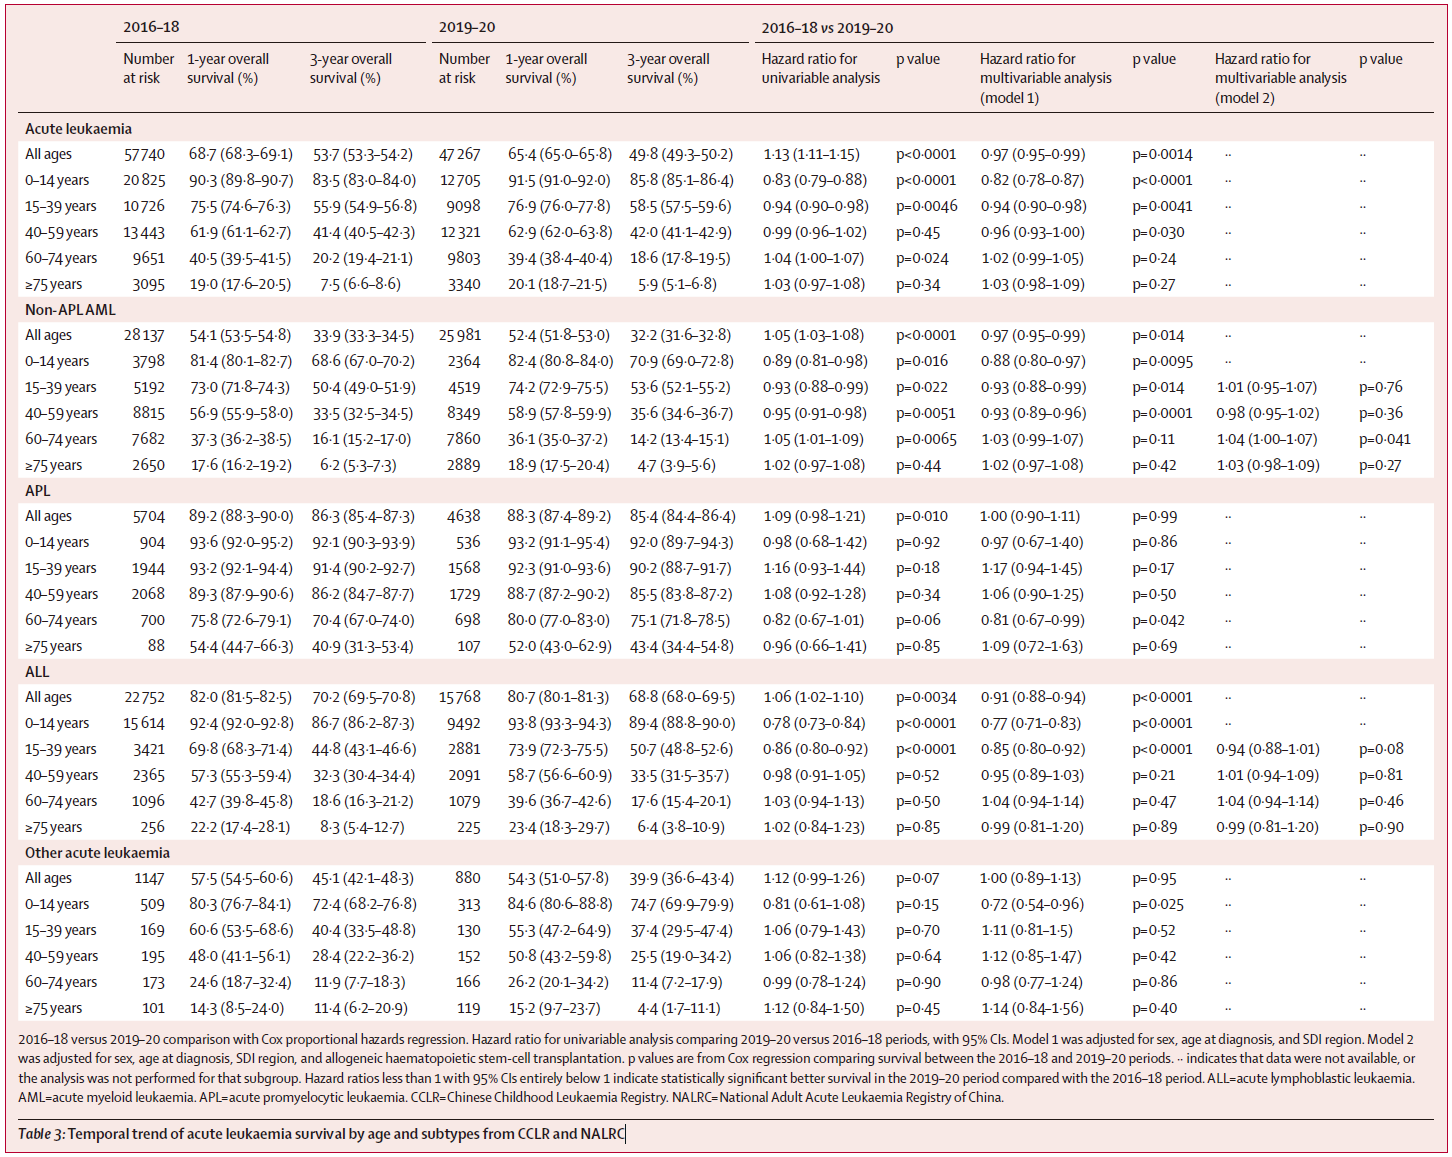Screen dimensions: 1452x1157
Task: Select the multivariable analysis (model 2) column header
Action: coord(1280,78)
